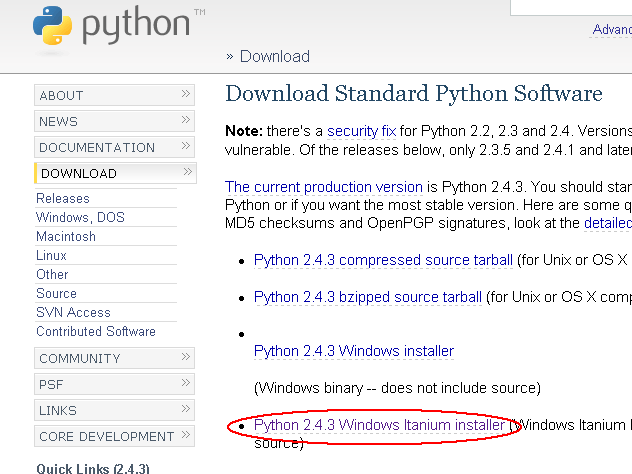Open the DOWNLOAD menu item
632x474 pixels.
79,173
